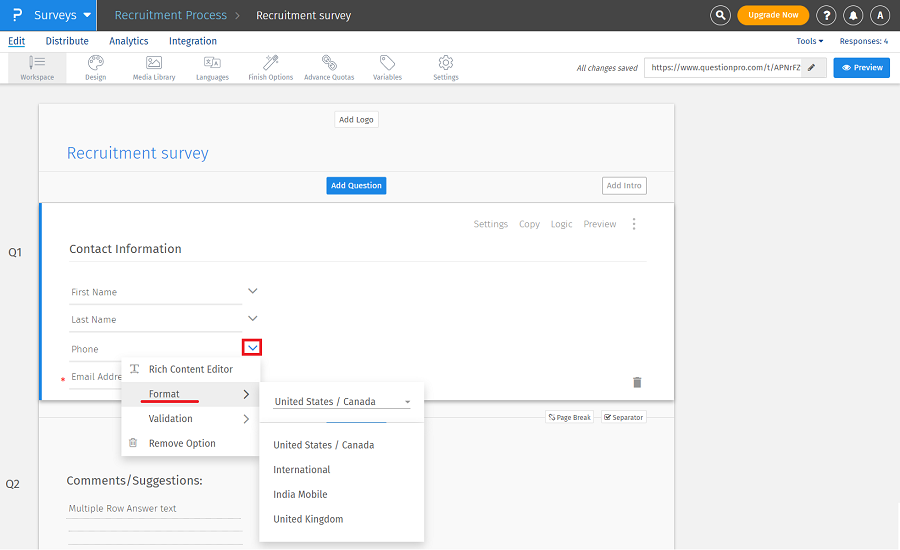This screenshot has height=550, width=900.
Task: Click the search magnifier icon
Action: pos(720,15)
